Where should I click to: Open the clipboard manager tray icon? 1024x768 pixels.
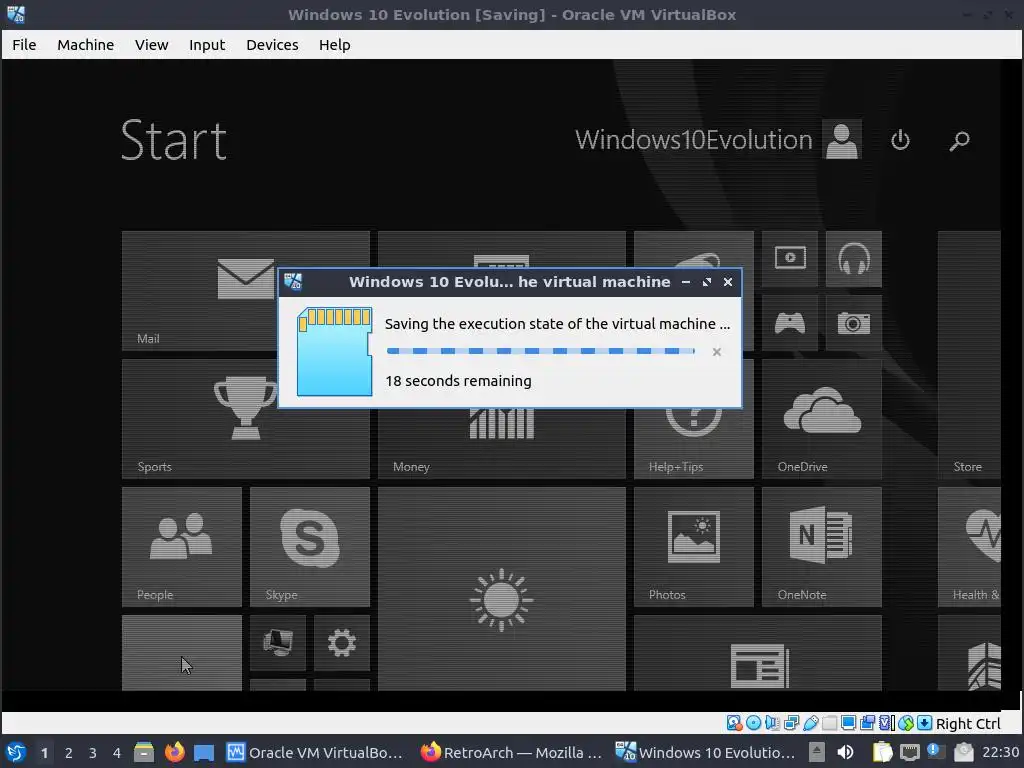click(882, 752)
